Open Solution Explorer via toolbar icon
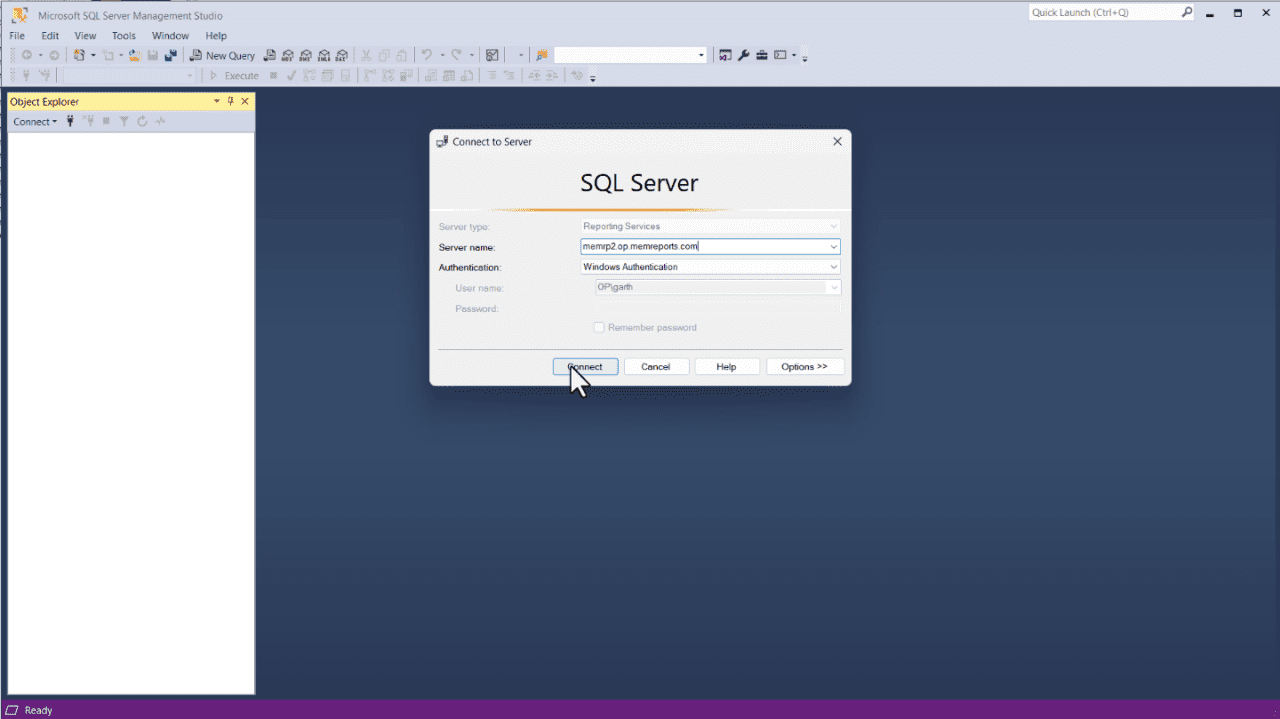The image size is (1280, 719). 725,56
